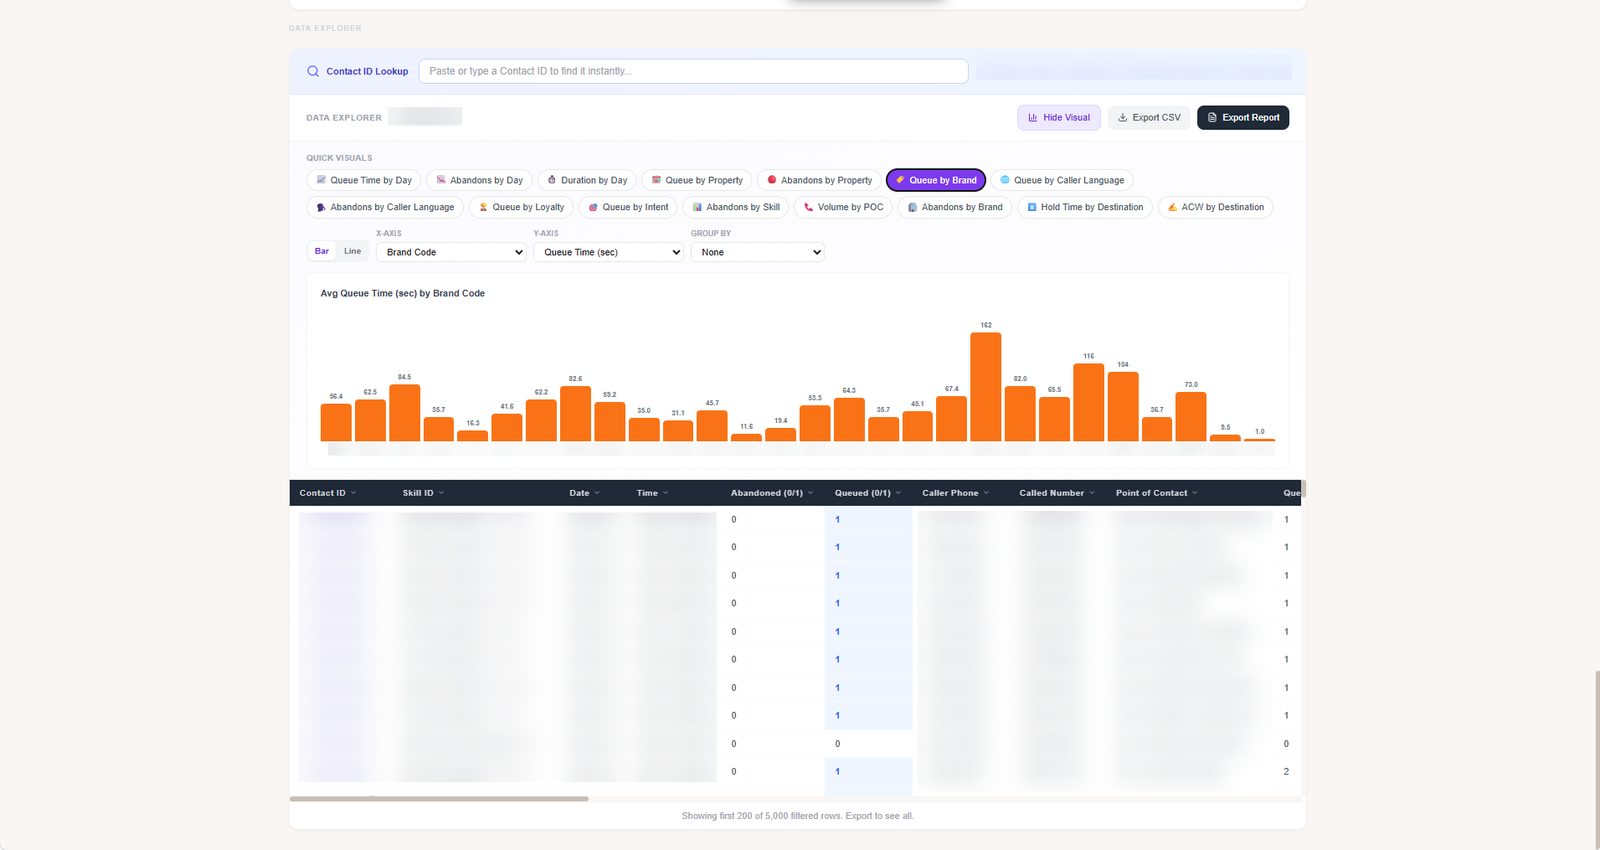Select Queue by Brand quick visual
The width and height of the screenshot is (1600, 850).
[x=936, y=180]
